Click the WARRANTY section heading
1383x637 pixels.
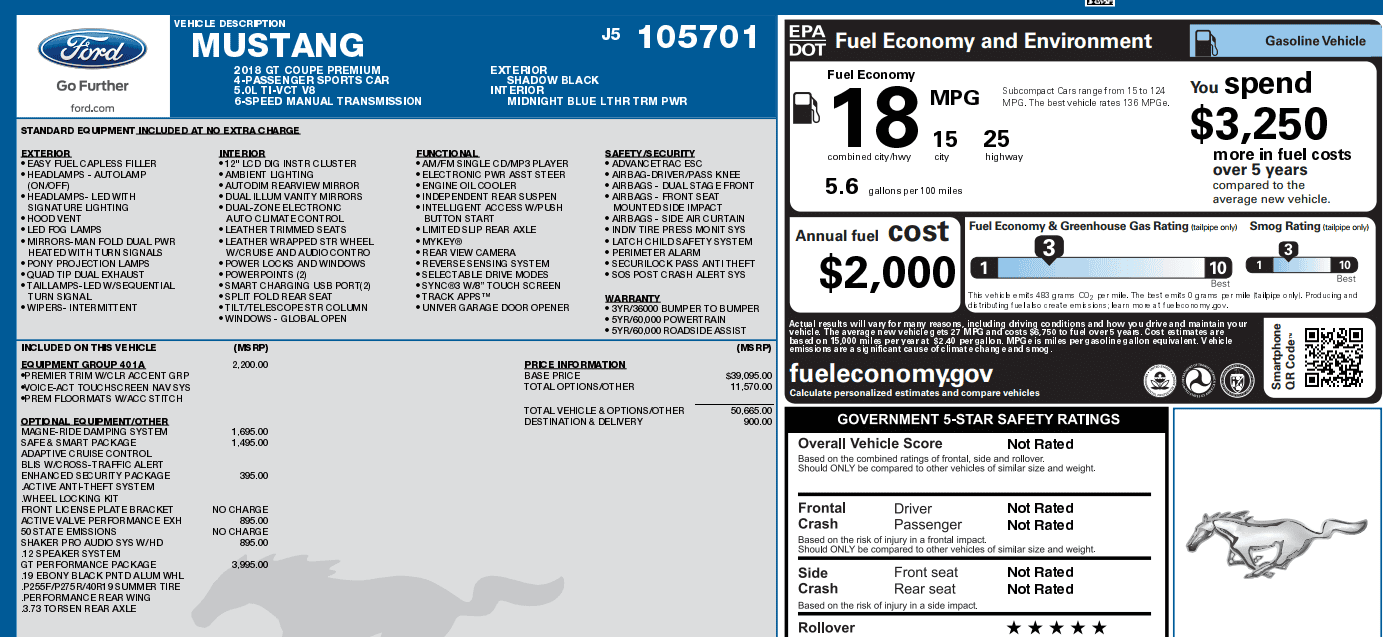(633, 298)
